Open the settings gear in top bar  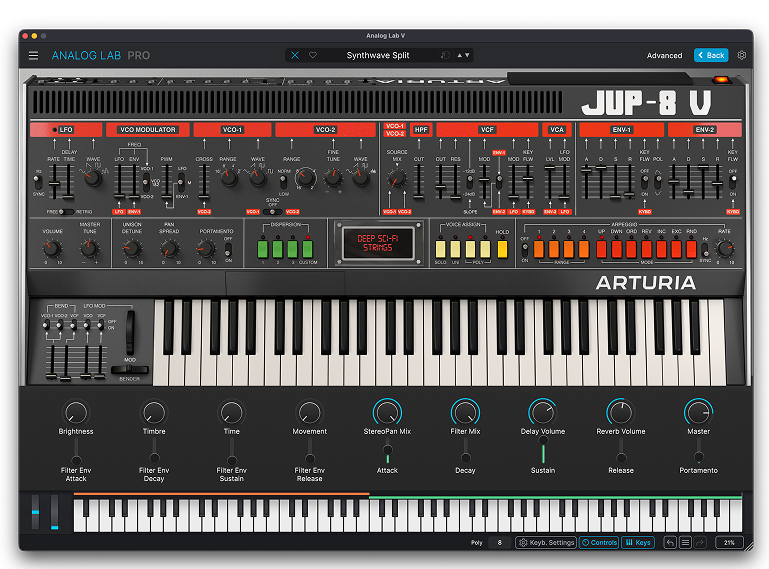742,55
